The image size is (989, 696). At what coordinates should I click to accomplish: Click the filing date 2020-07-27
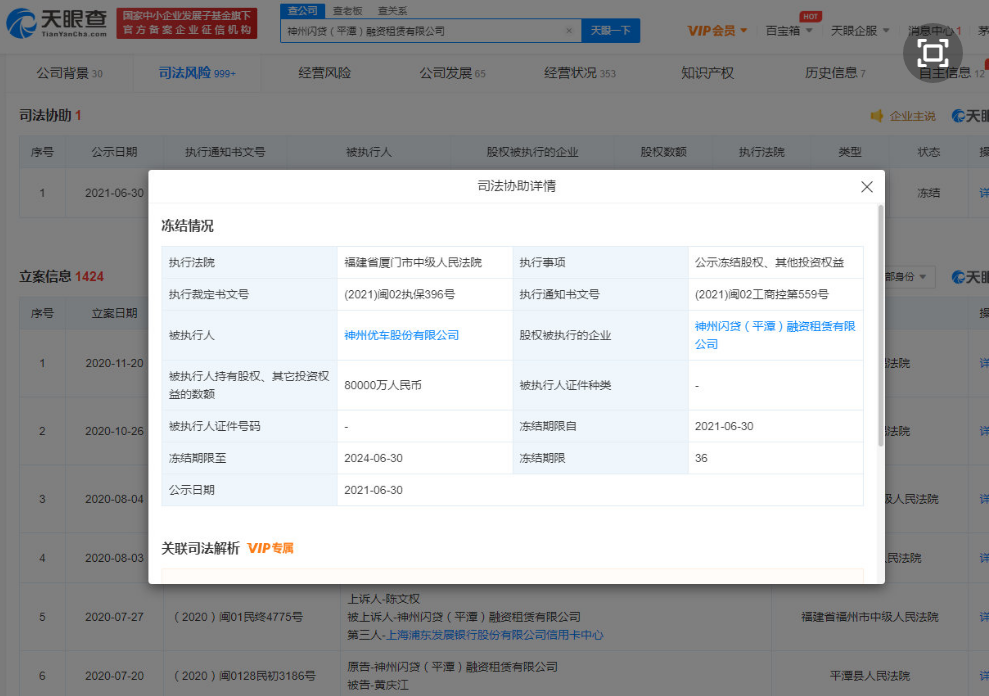[114, 617]
